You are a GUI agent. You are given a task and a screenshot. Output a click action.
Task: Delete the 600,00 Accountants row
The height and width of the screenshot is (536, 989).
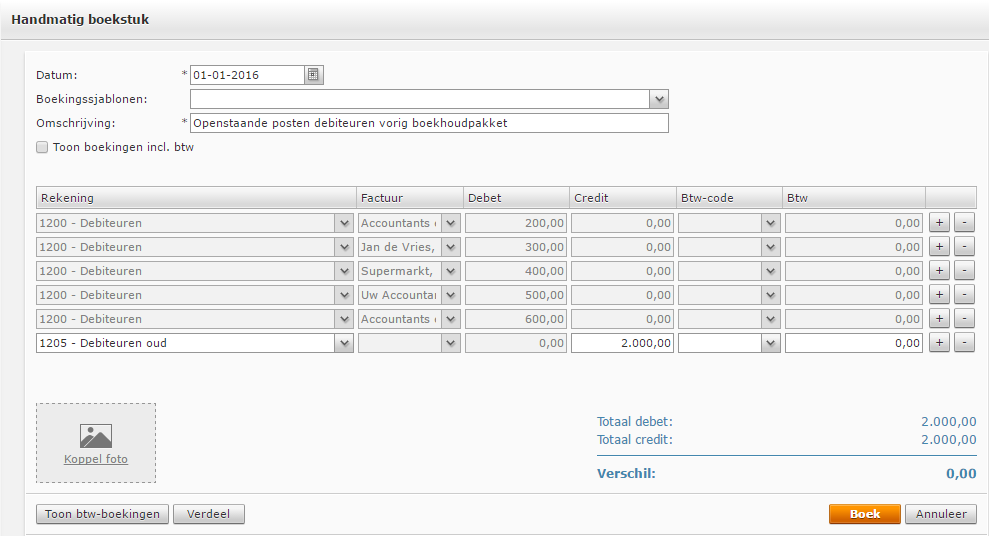point(964,319)
